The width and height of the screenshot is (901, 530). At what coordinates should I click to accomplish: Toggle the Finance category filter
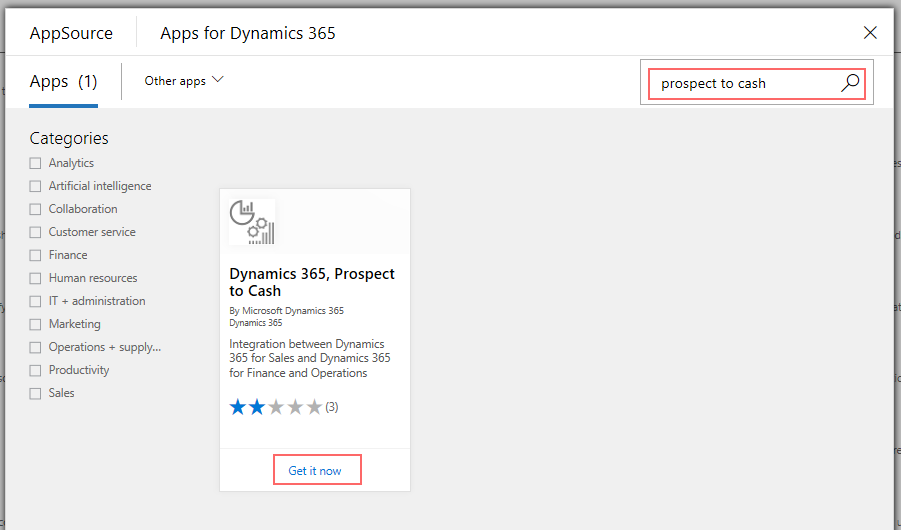tap(36, 255)
